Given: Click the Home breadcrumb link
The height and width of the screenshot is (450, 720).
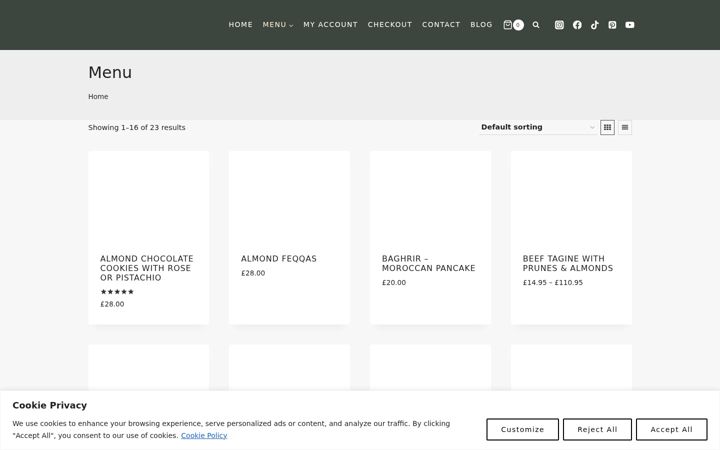Looking at the screenshot, I should [98, 96].
